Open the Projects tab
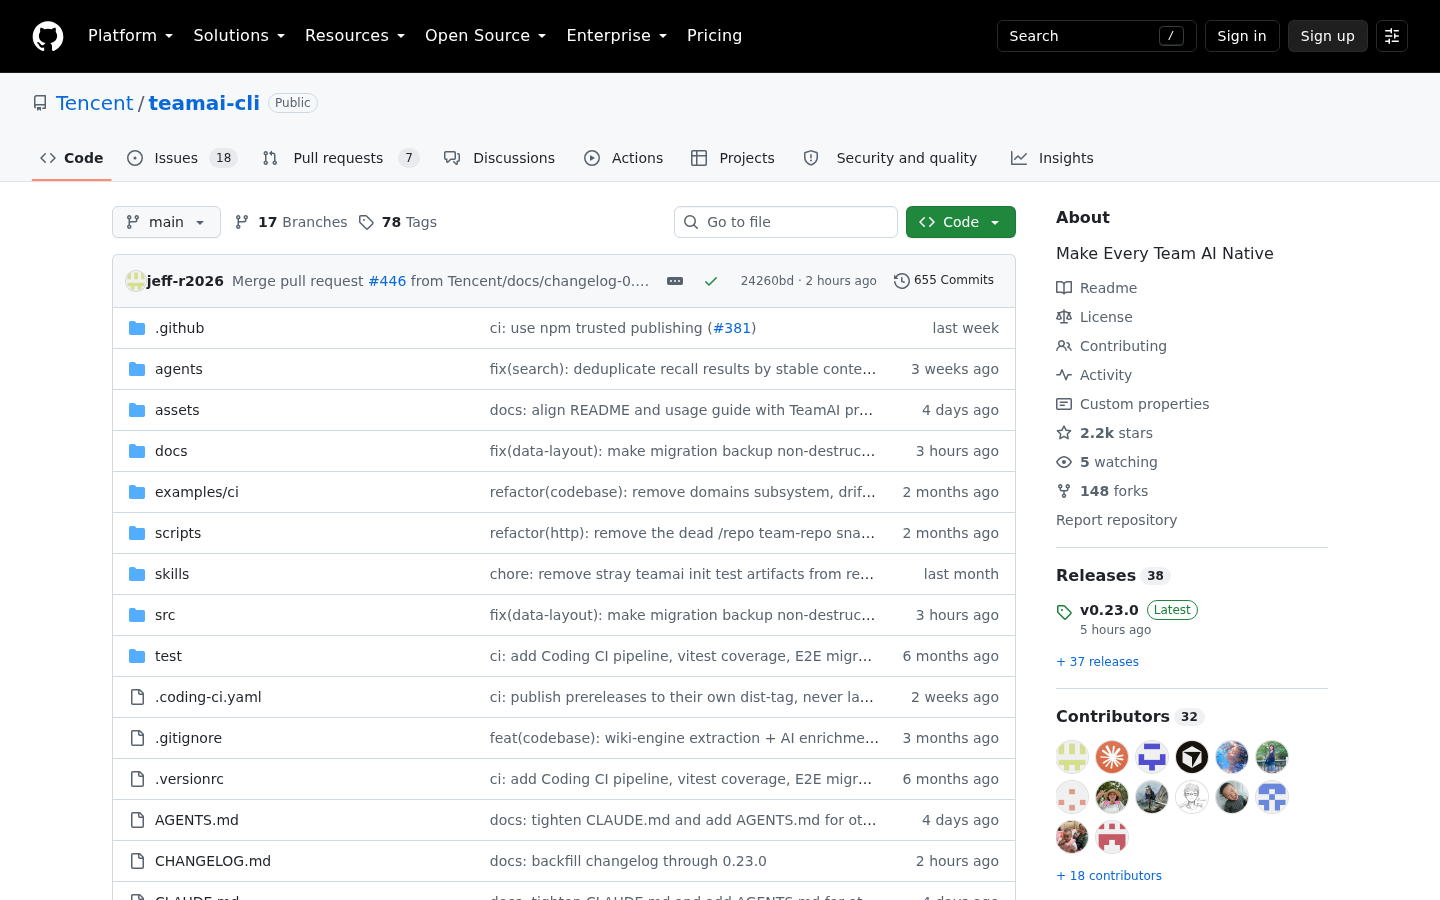 click(x=733, y=158)
